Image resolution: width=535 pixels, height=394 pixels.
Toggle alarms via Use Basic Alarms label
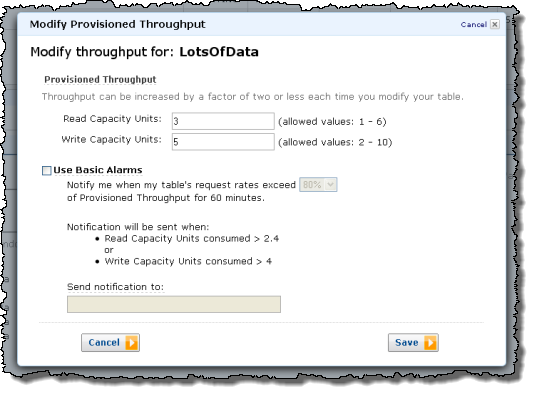pos(98,170)
